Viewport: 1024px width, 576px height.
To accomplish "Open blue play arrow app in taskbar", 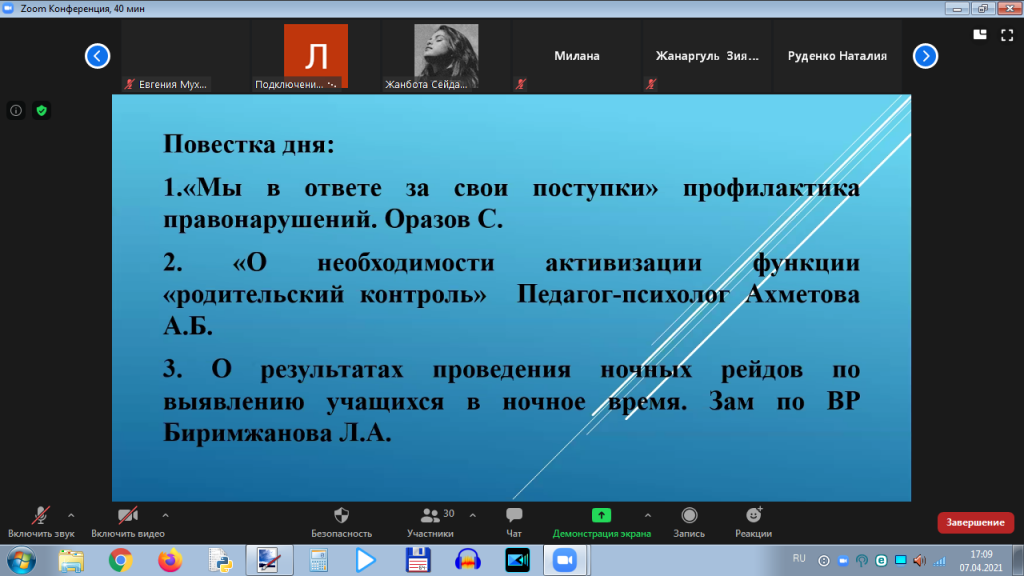I will pos(366,561).
